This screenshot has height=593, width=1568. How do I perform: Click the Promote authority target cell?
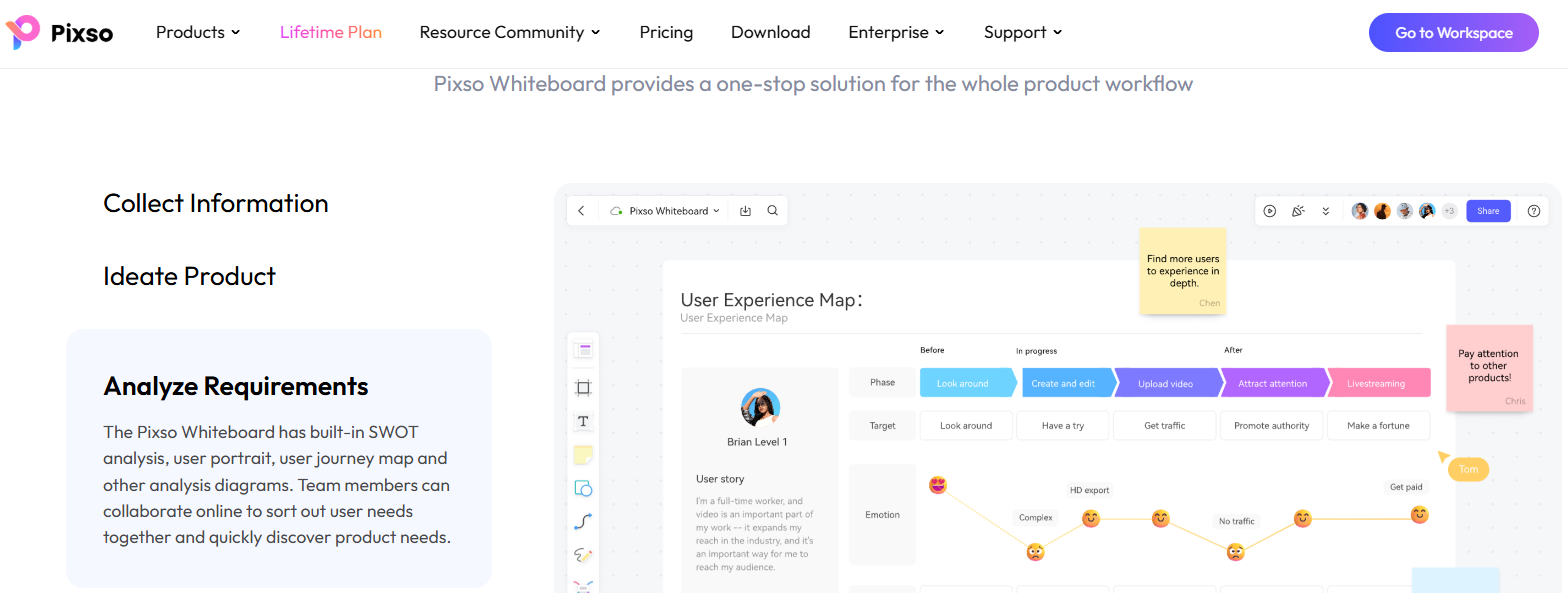[1272, 425]
